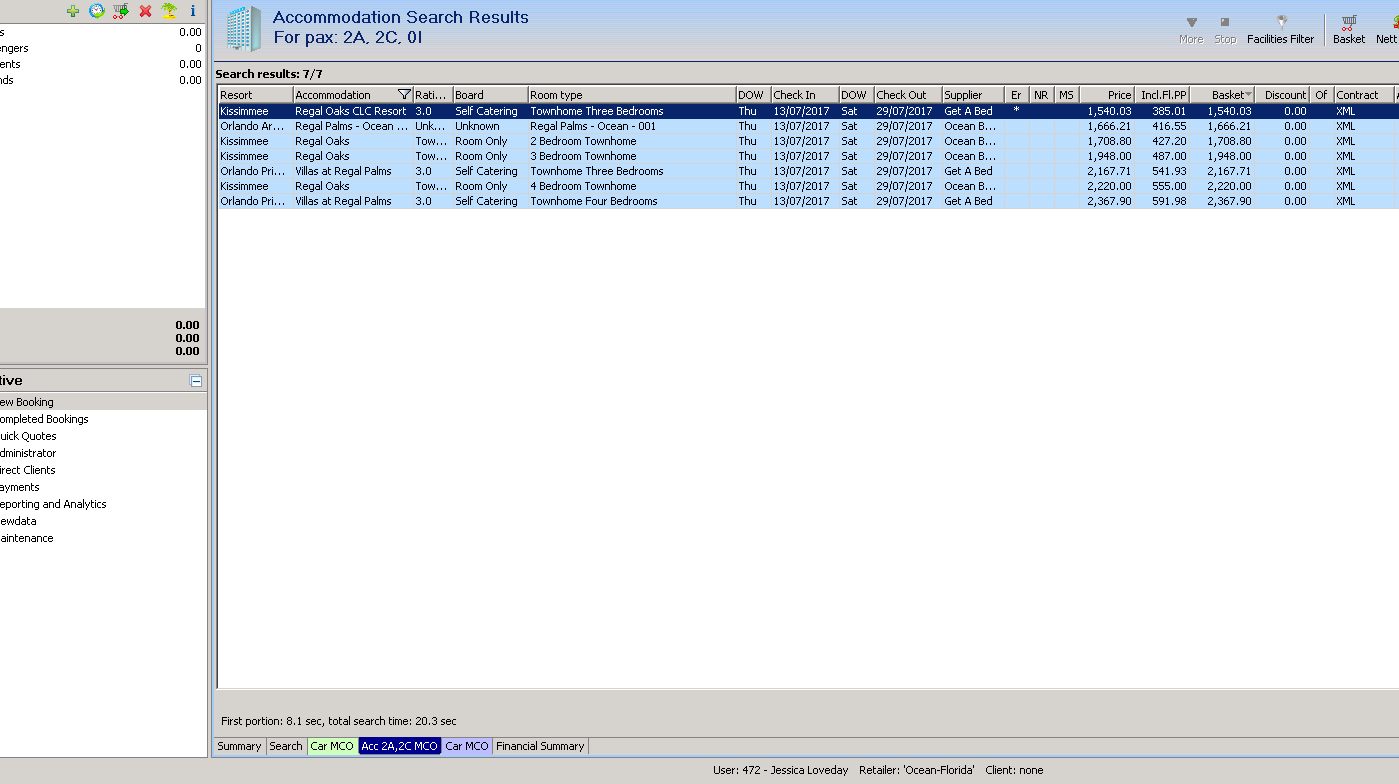Sort by the Board column header
Viewport: 1399px width, 784px height.
490,95
